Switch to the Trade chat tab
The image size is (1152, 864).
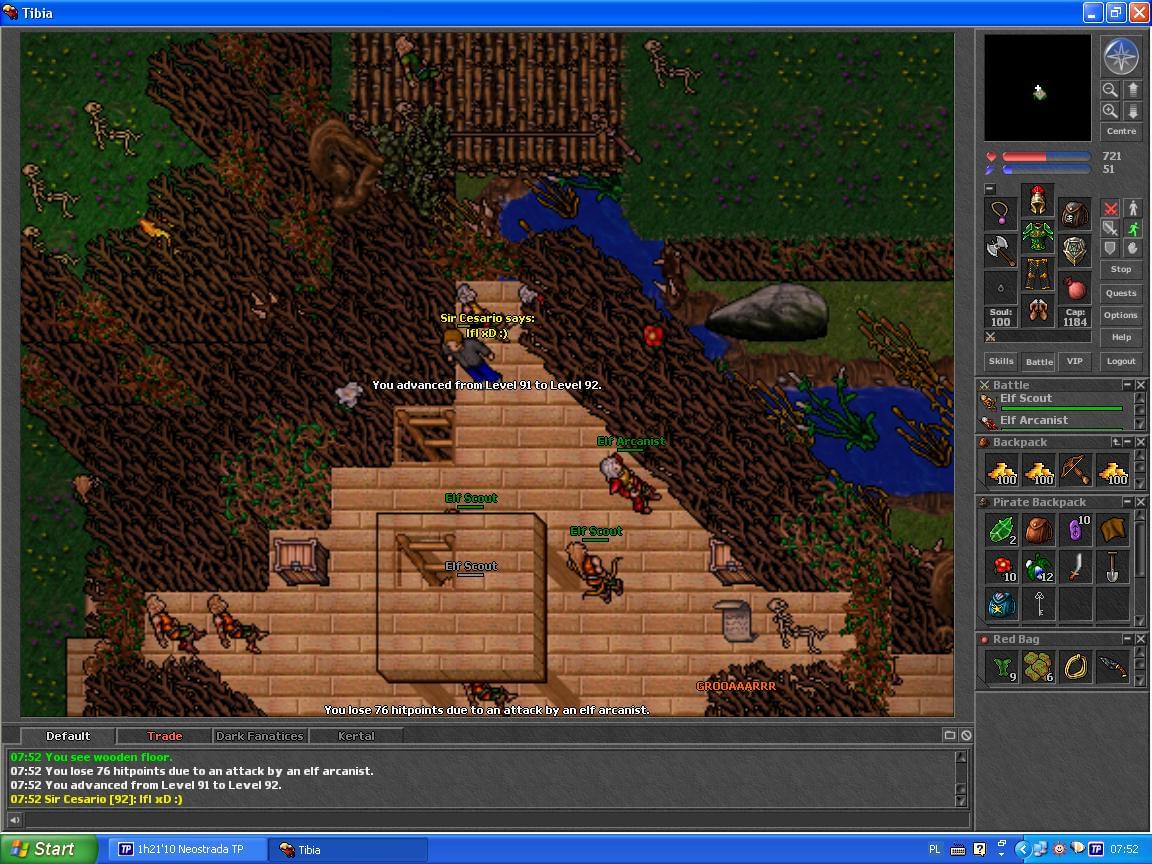coord(164,735)
